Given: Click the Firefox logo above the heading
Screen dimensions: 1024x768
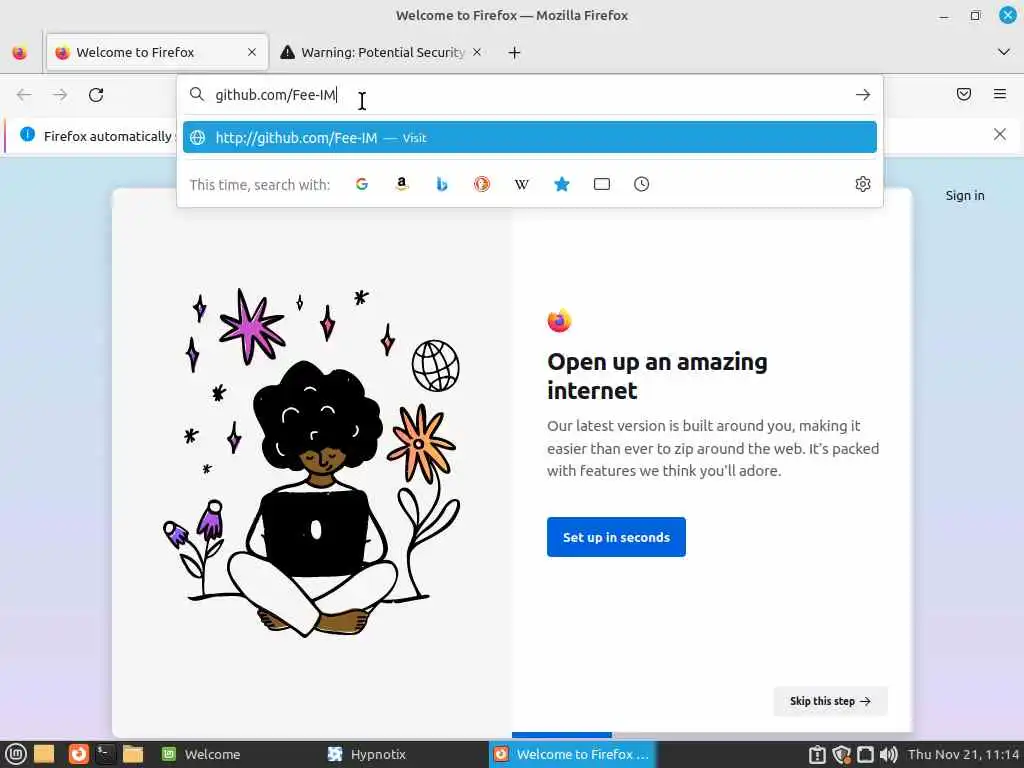Looking at the screenshot, I should [x=559, y=320].
